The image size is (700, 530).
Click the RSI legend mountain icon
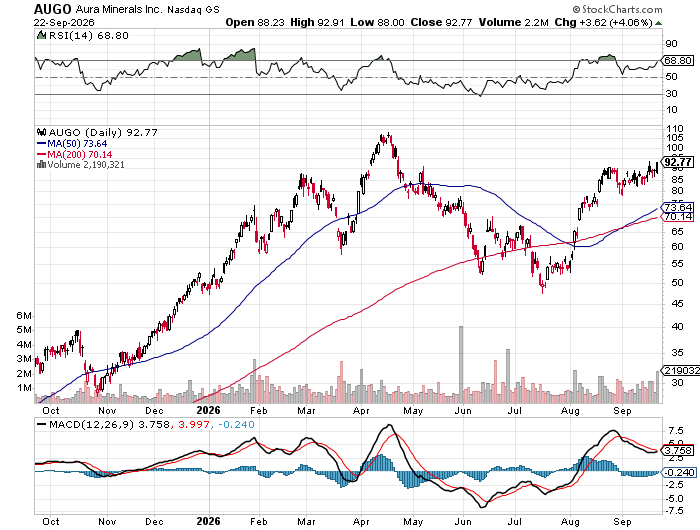42,35
